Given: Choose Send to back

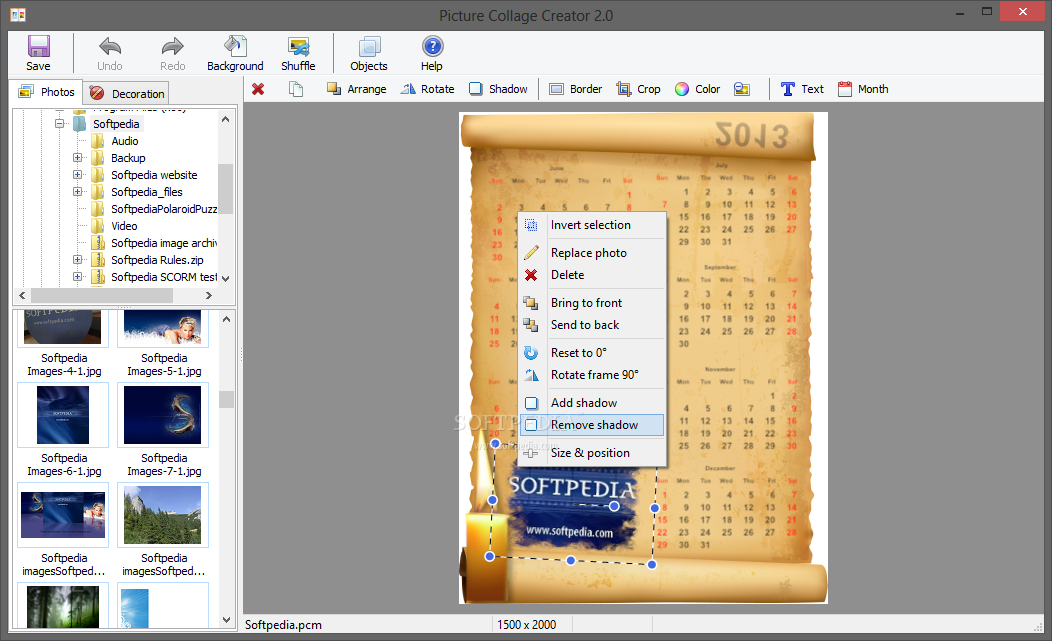Looking at the screenshot, I should click(592, 325).
